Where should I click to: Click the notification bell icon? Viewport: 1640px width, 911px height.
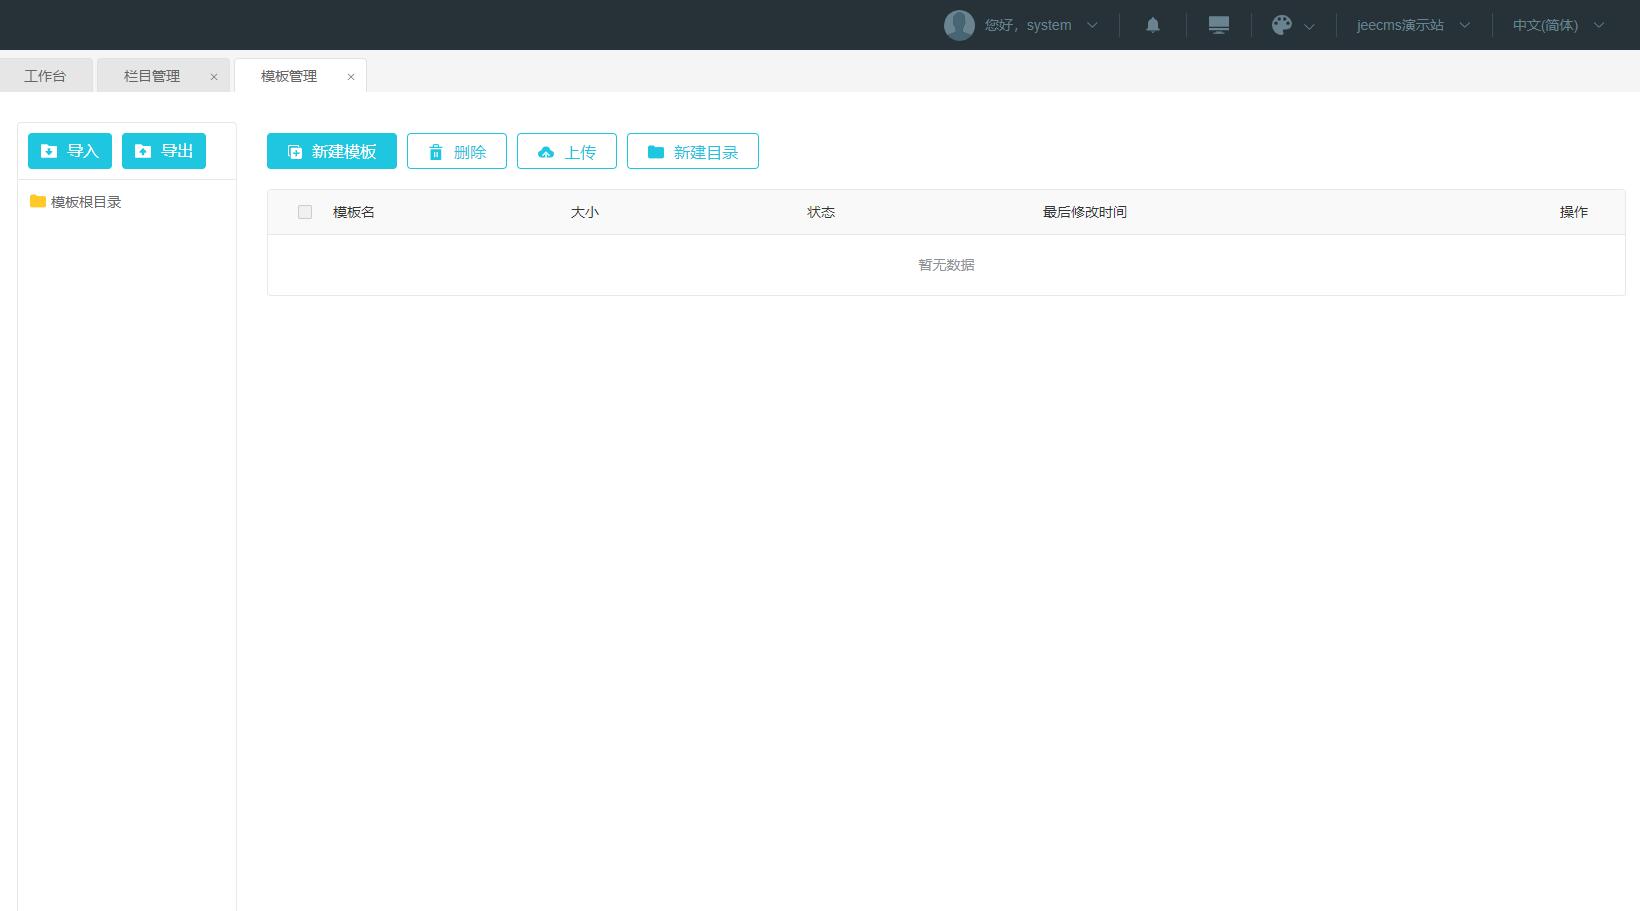[x=1152, y=25]
